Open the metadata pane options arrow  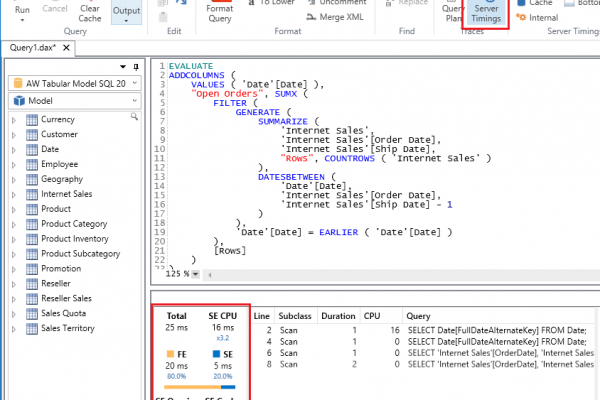click(x=123, y=67)
